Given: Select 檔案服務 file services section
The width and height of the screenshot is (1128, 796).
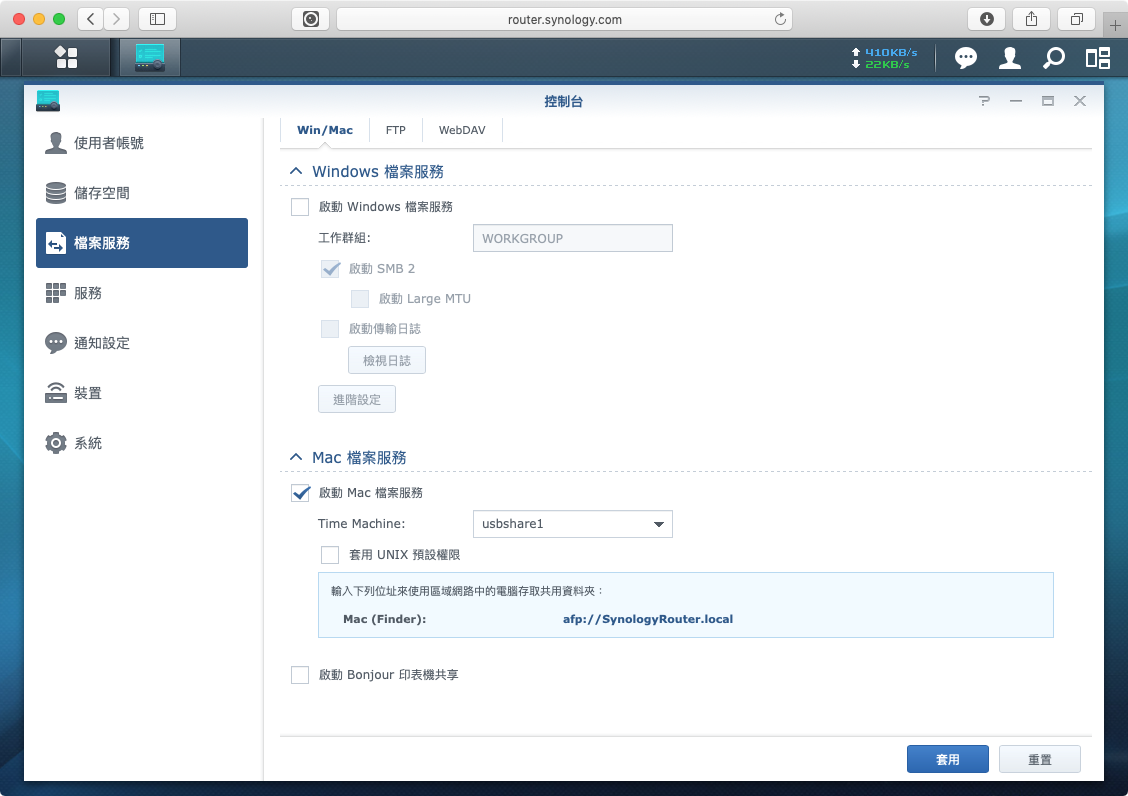Looking at the screenshot, I should pyautogui.click(x=142, y=243).
